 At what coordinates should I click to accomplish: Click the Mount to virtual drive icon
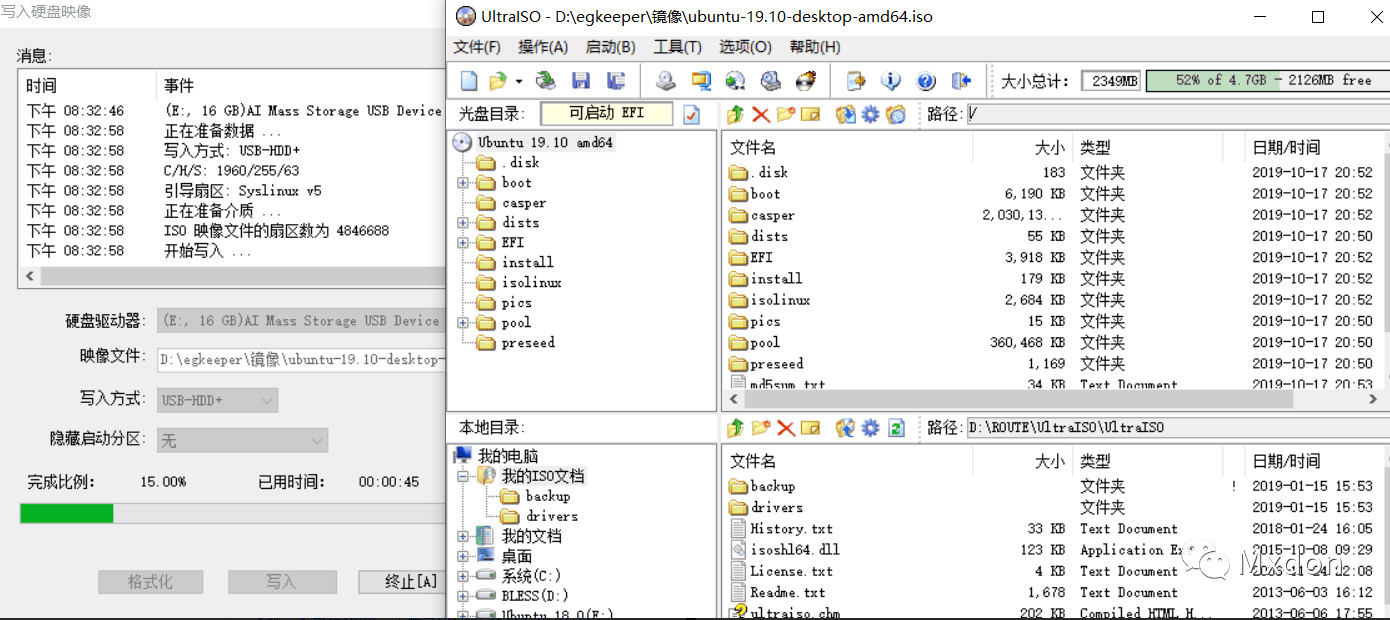tap(770, 81)
